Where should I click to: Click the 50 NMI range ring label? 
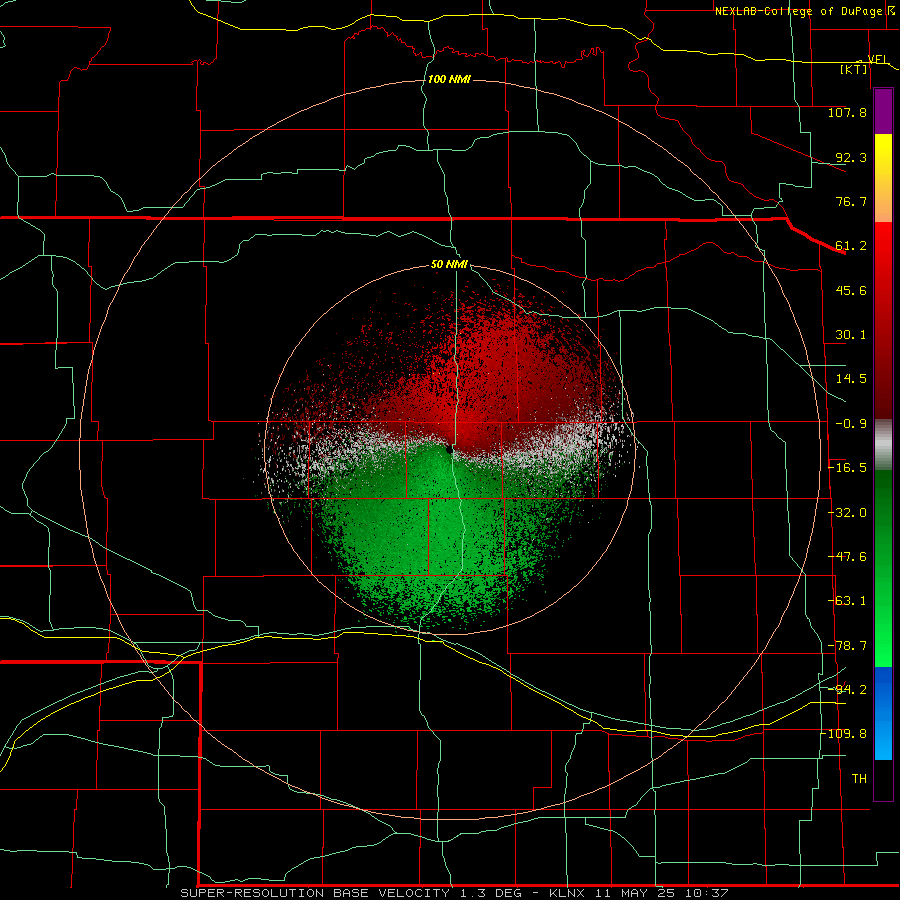449,264
